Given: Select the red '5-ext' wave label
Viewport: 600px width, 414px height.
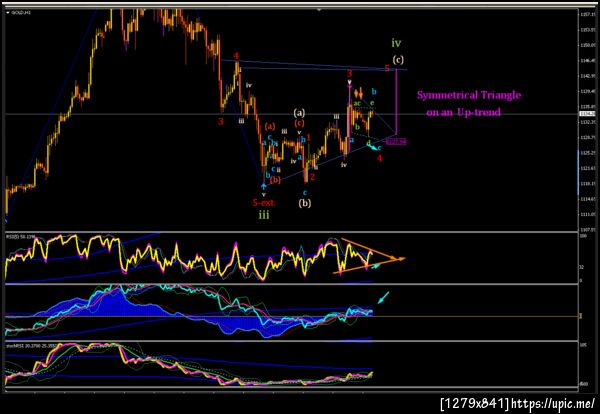Looking at the screenshot, I should (x=263, y=202).
